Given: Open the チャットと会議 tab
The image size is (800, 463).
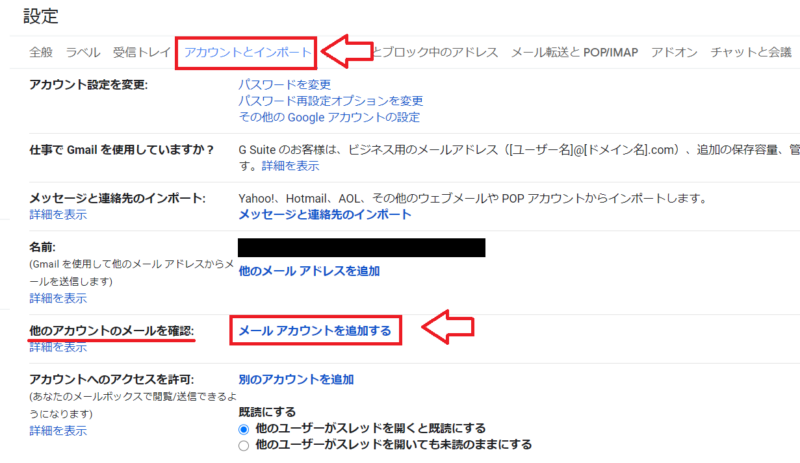Looking at the screenshot, I should tap(751, 52).
